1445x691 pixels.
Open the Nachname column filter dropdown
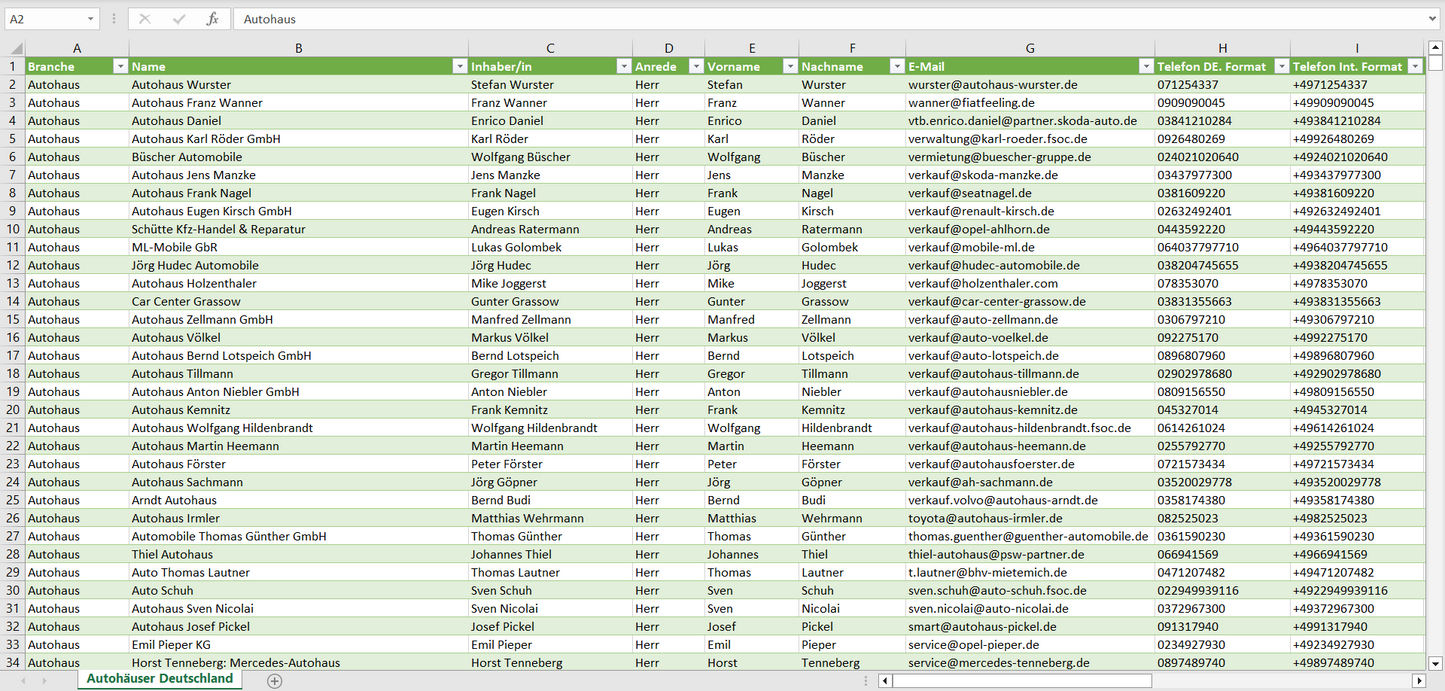click(x=896, y=66)
